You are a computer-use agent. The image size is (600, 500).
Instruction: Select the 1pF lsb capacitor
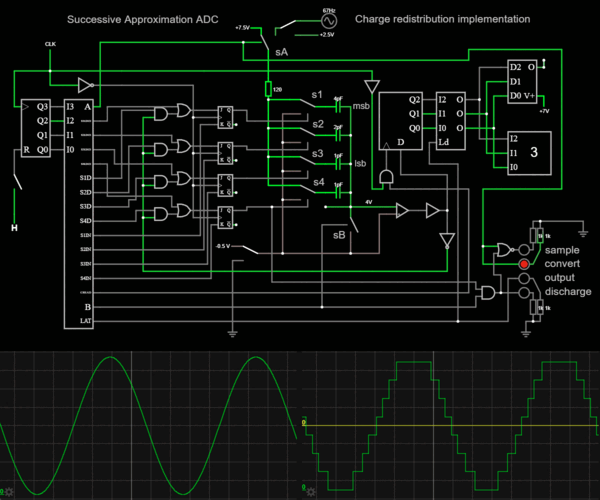[x=338, y=164]
